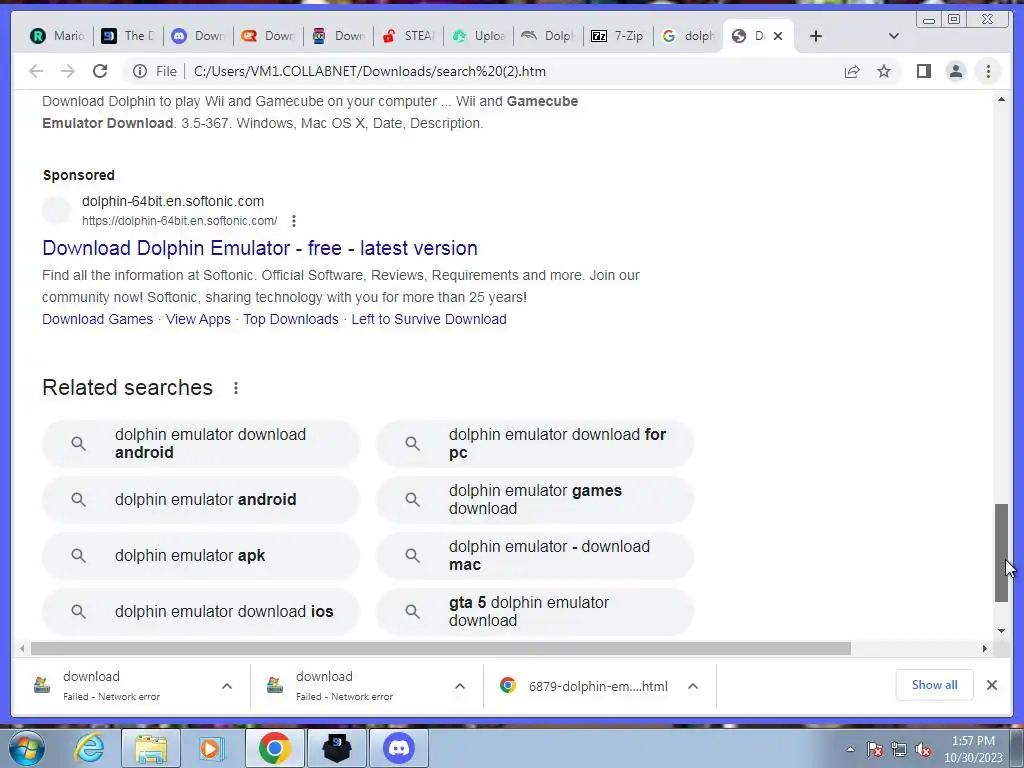Viewport: 1024px width, 768px height.
Task: Search dolphin emulator download android
Action: (x=200, y=443)
